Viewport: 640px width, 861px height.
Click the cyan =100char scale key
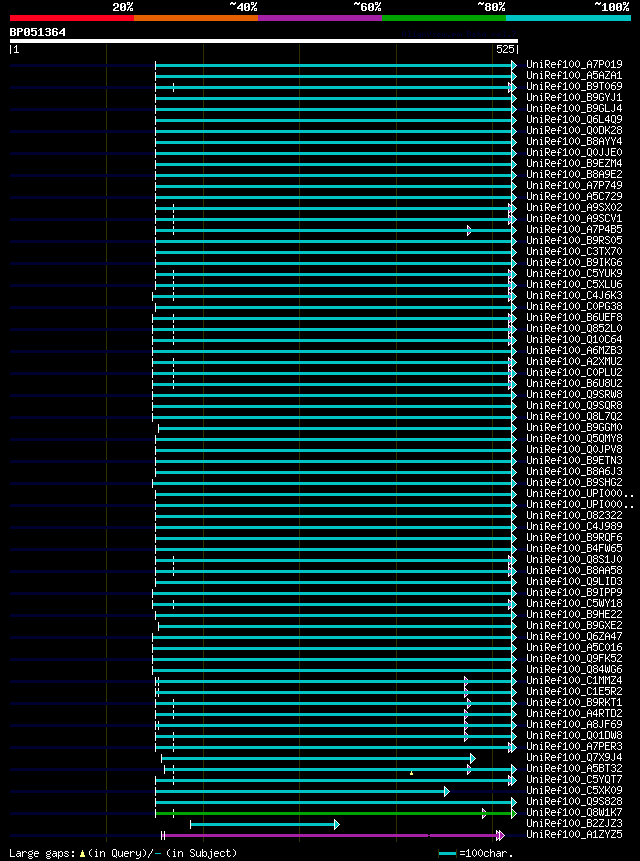(447, 853)
